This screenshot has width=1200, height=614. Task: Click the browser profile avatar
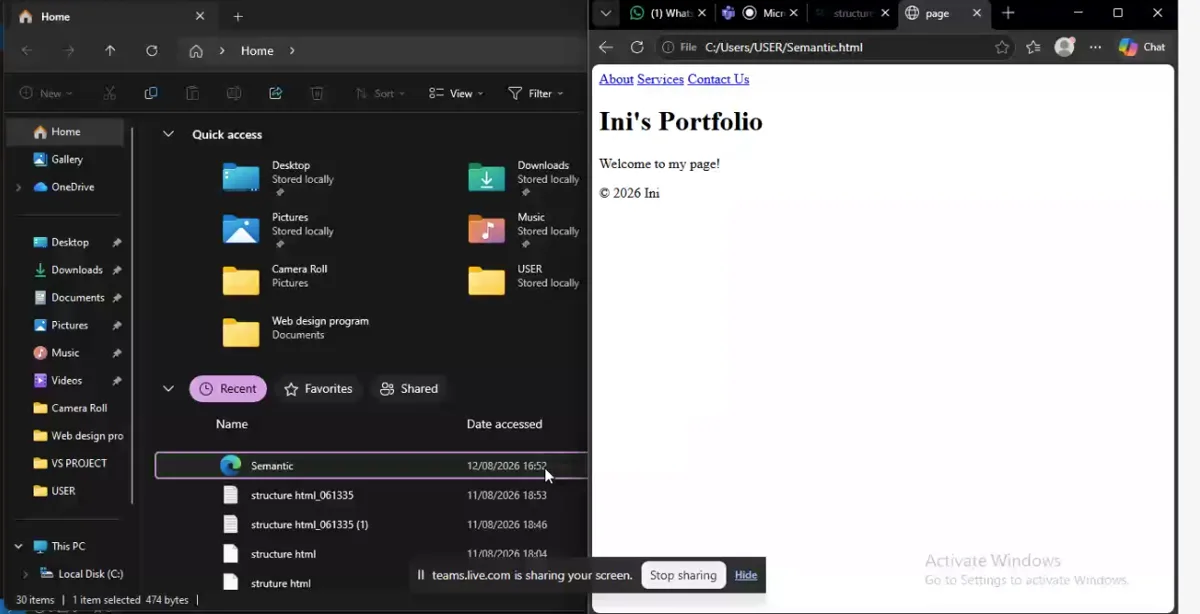coord(1065,47)
